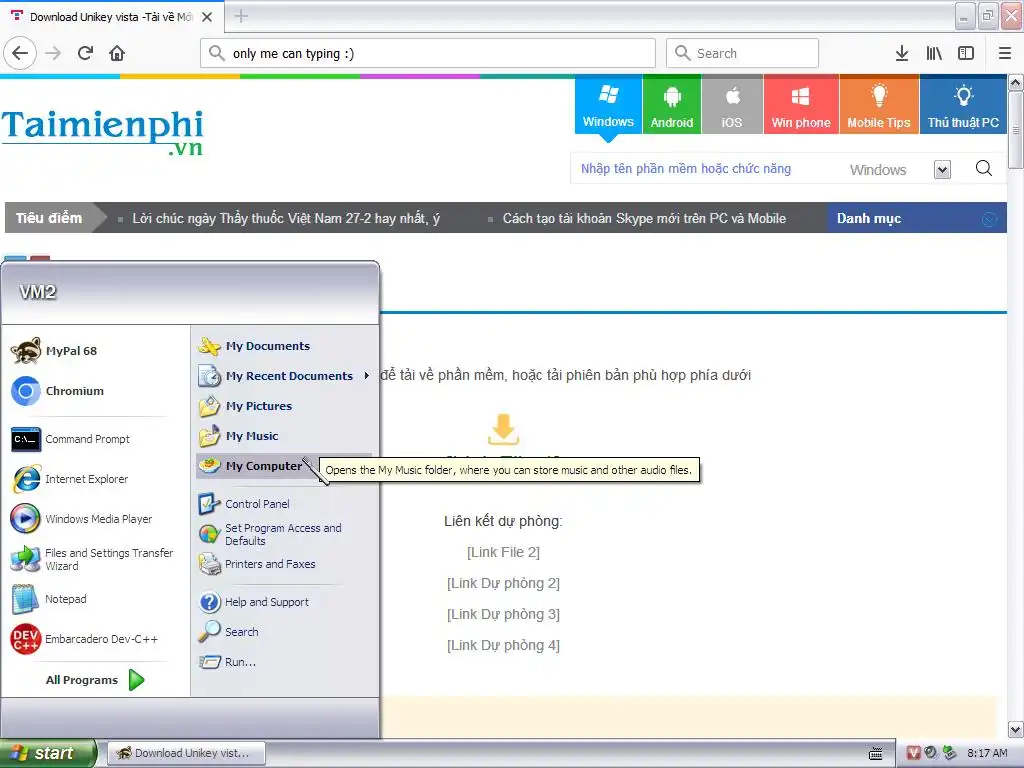Reload the page with the refresh icon
Image resolution: width=1024 pixels, height=768 pixels.
86,53
